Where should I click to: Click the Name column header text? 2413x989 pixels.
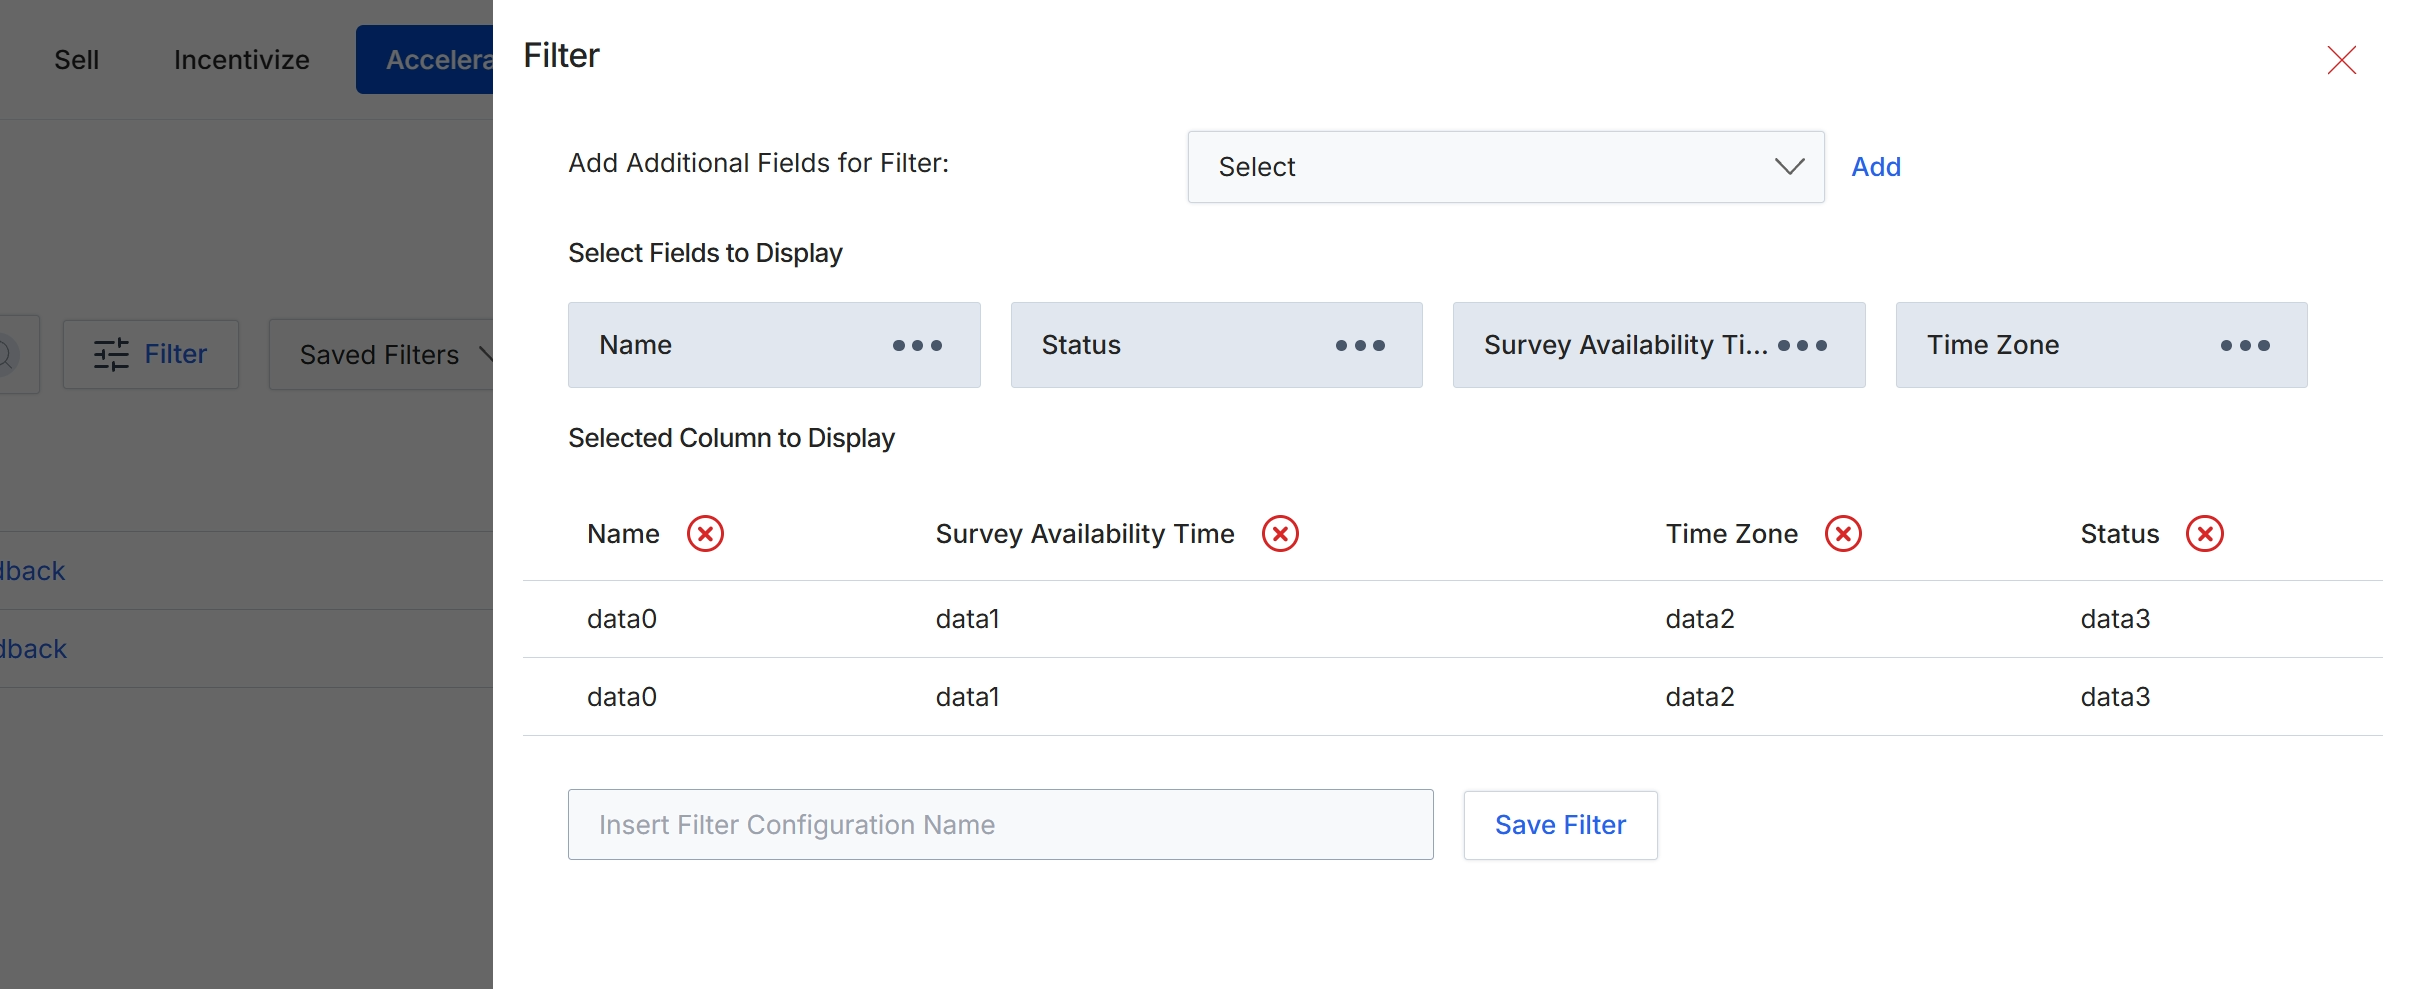pos(623,534)
